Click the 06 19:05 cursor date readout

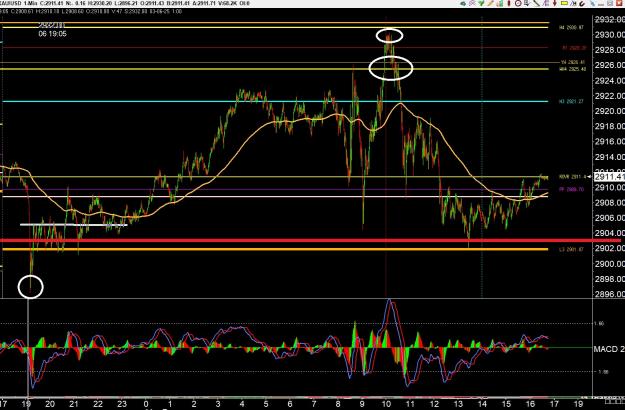click(x=53, y=34)
